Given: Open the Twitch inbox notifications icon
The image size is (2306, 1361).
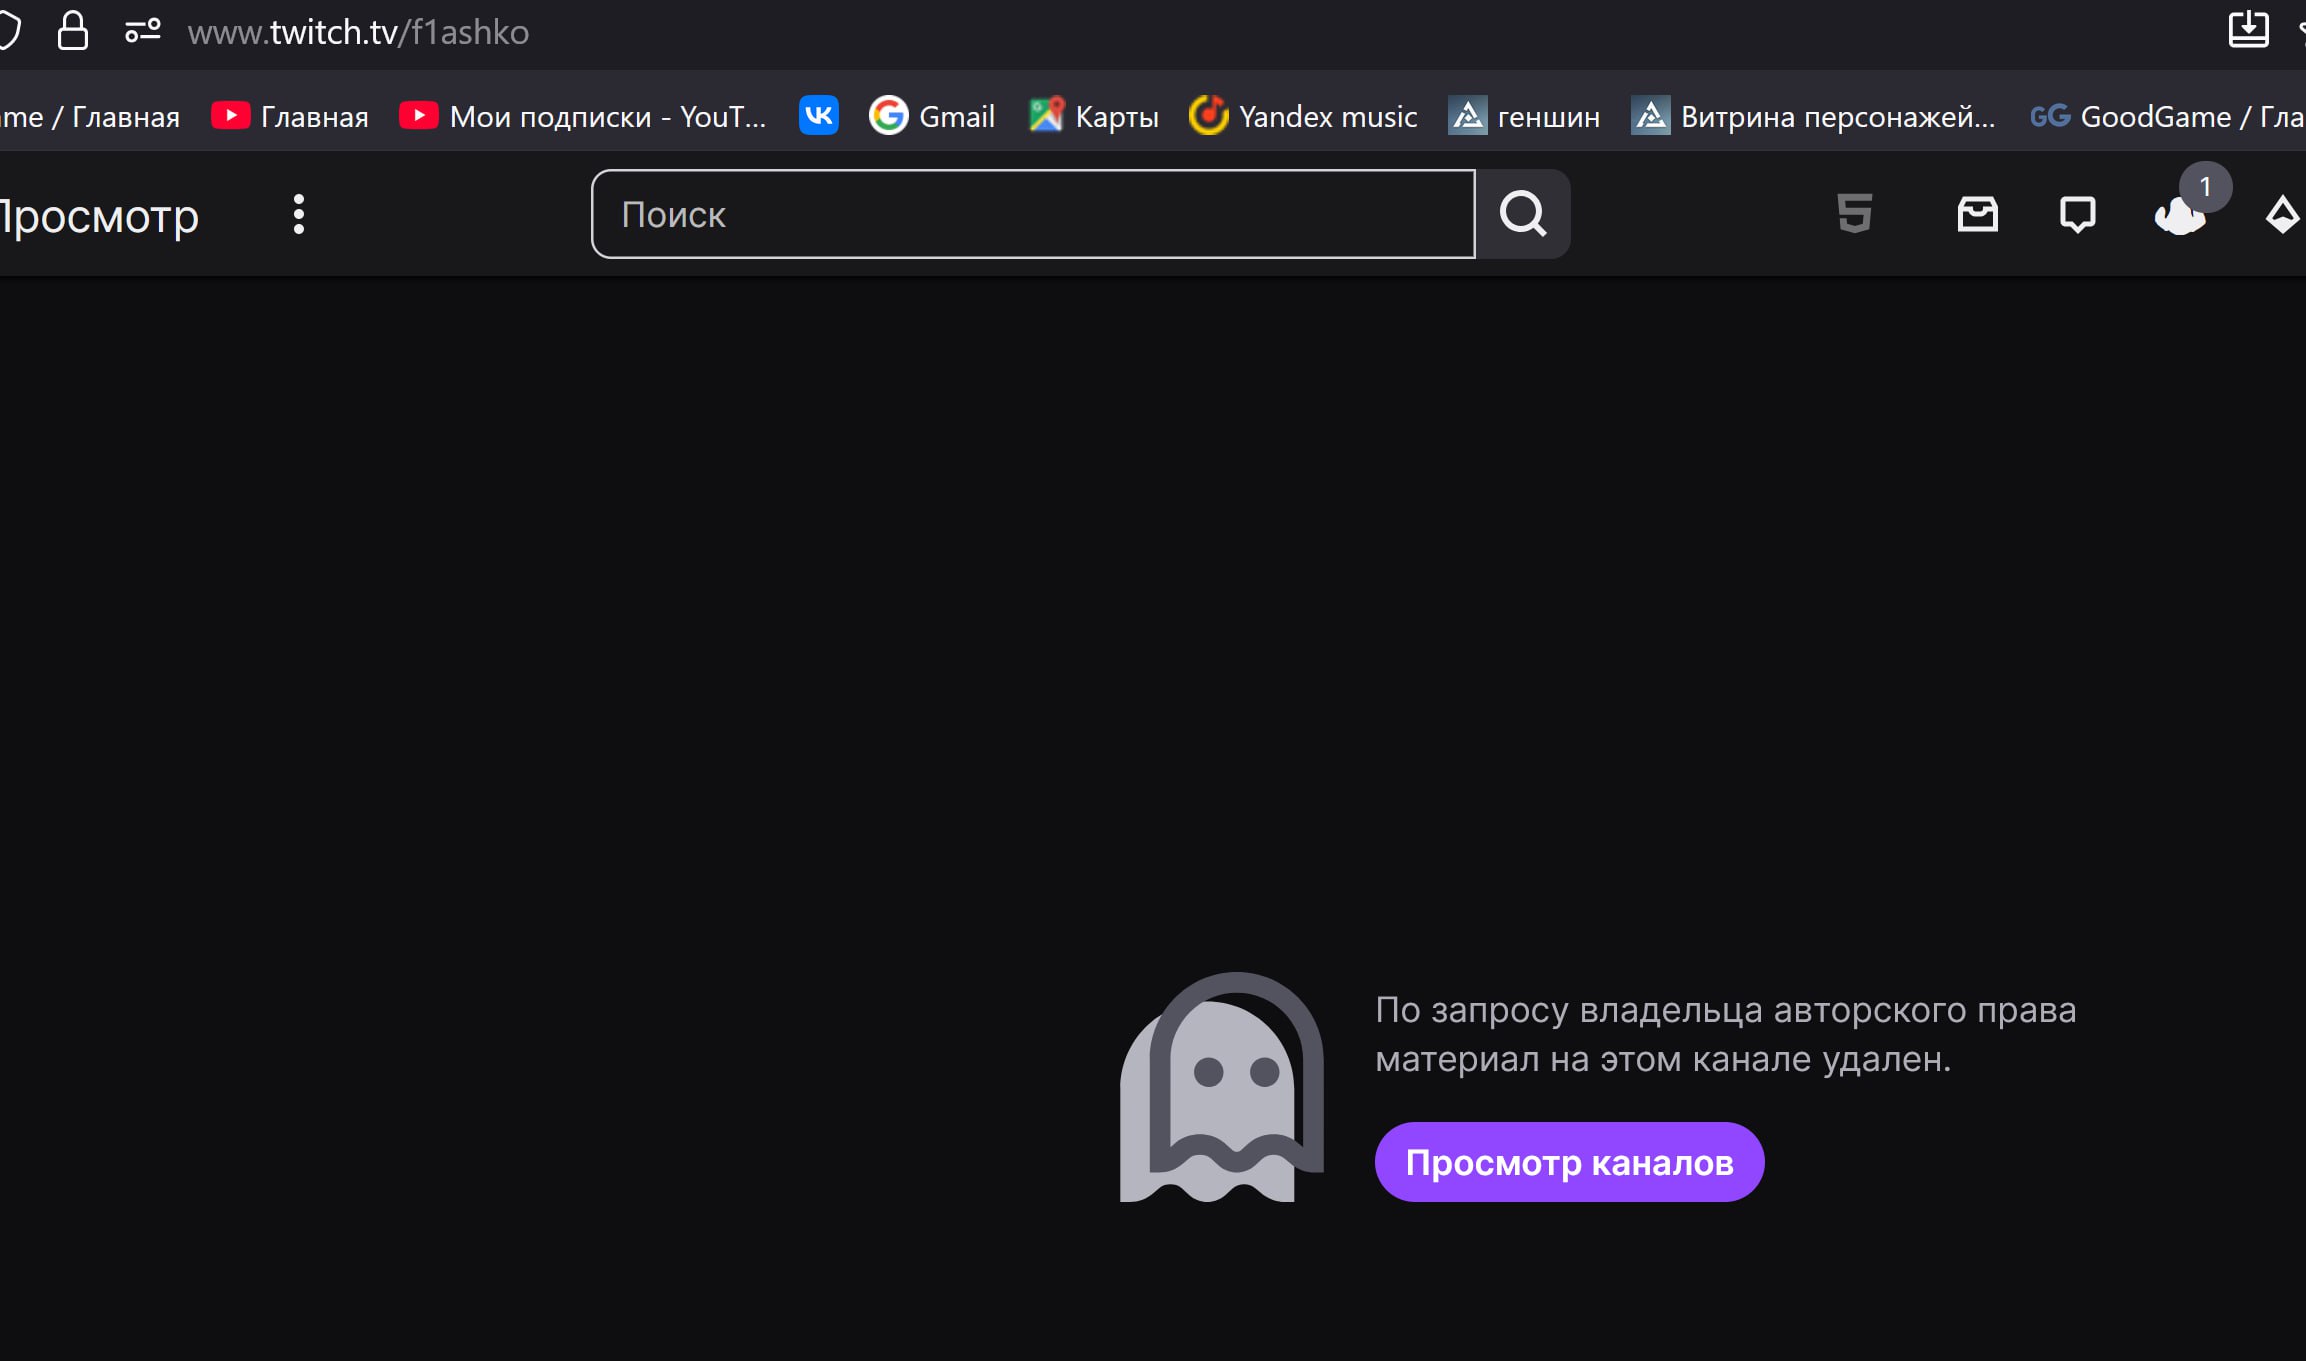Looking at the screenshot, I should [1977, 214].
